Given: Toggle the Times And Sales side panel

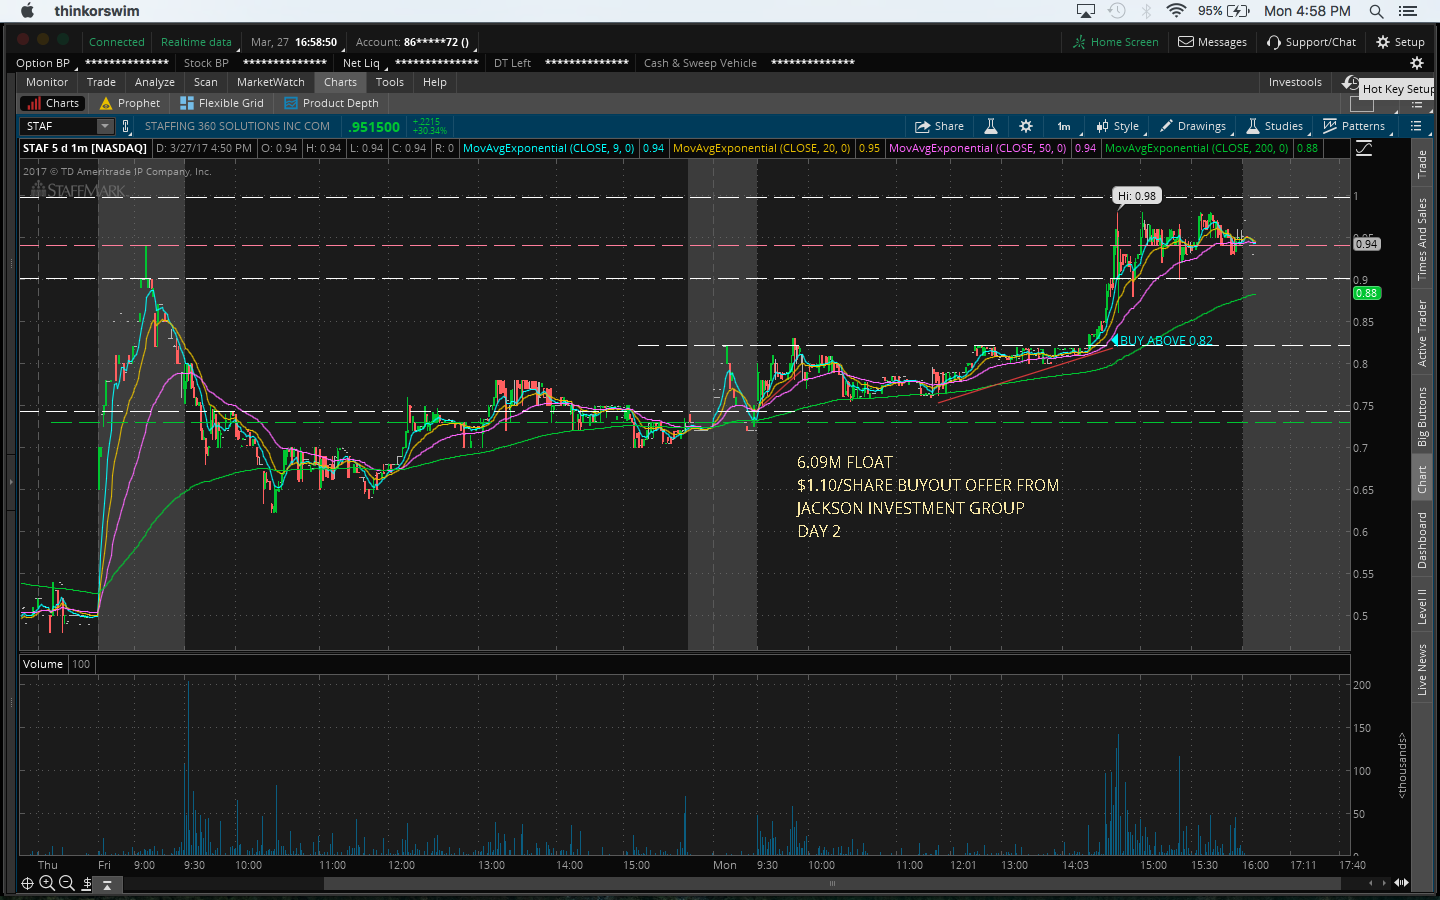Looking at the screenshot, I should [x=1422, y=239].
